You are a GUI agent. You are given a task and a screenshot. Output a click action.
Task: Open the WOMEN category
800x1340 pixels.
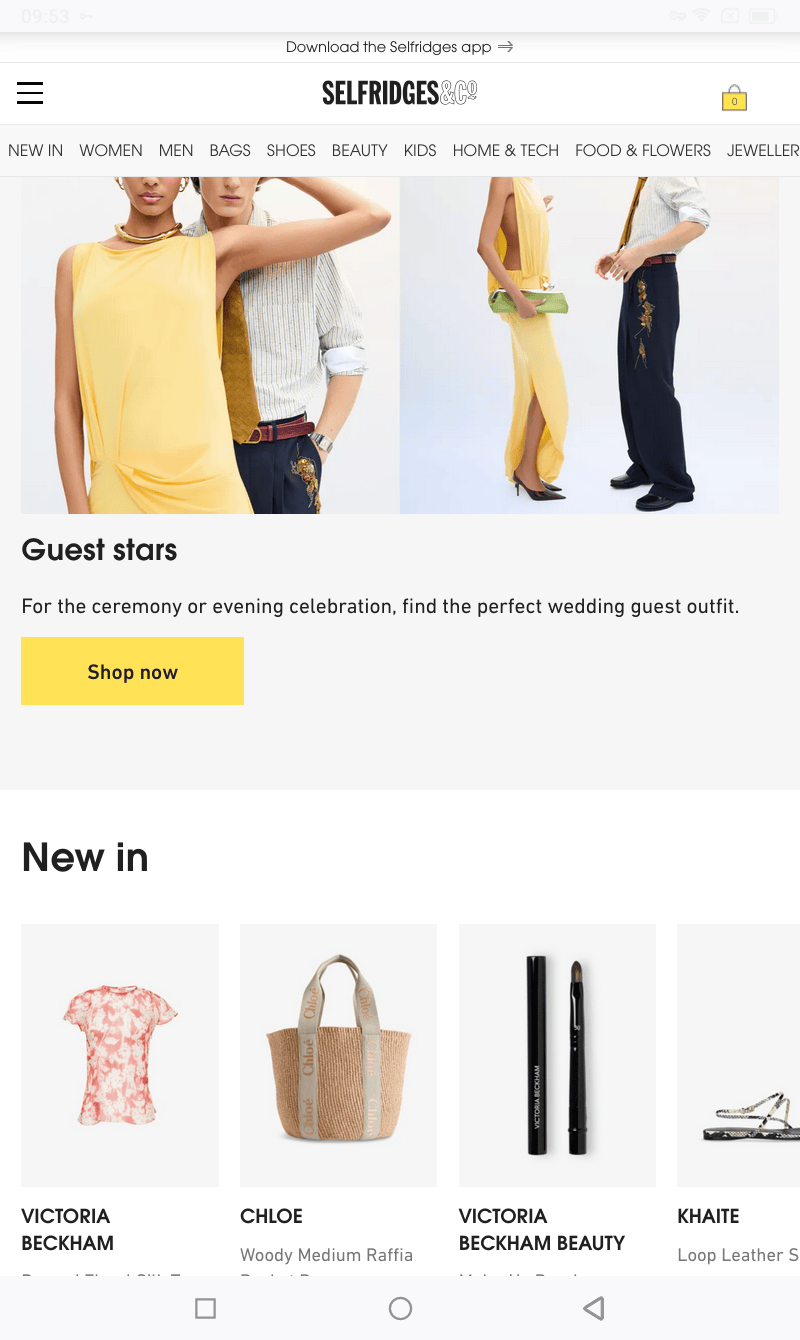[111, 150]
